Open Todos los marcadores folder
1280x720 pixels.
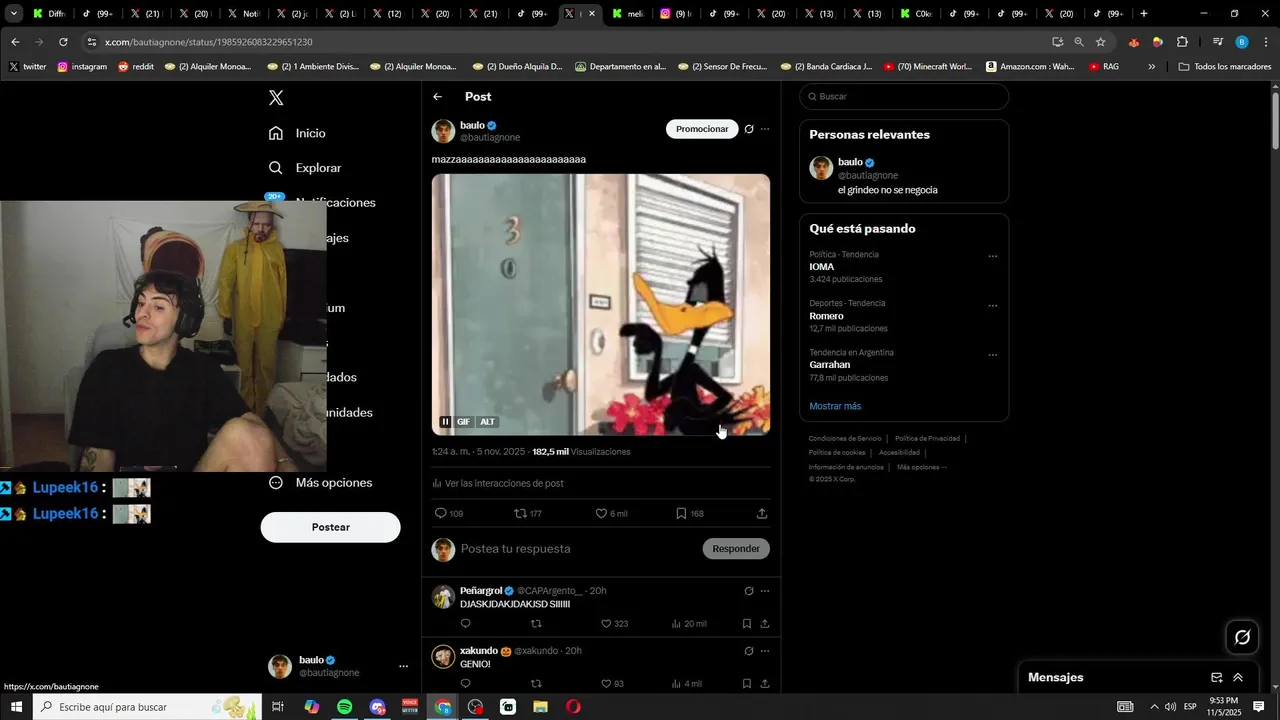coord(1224,67)
